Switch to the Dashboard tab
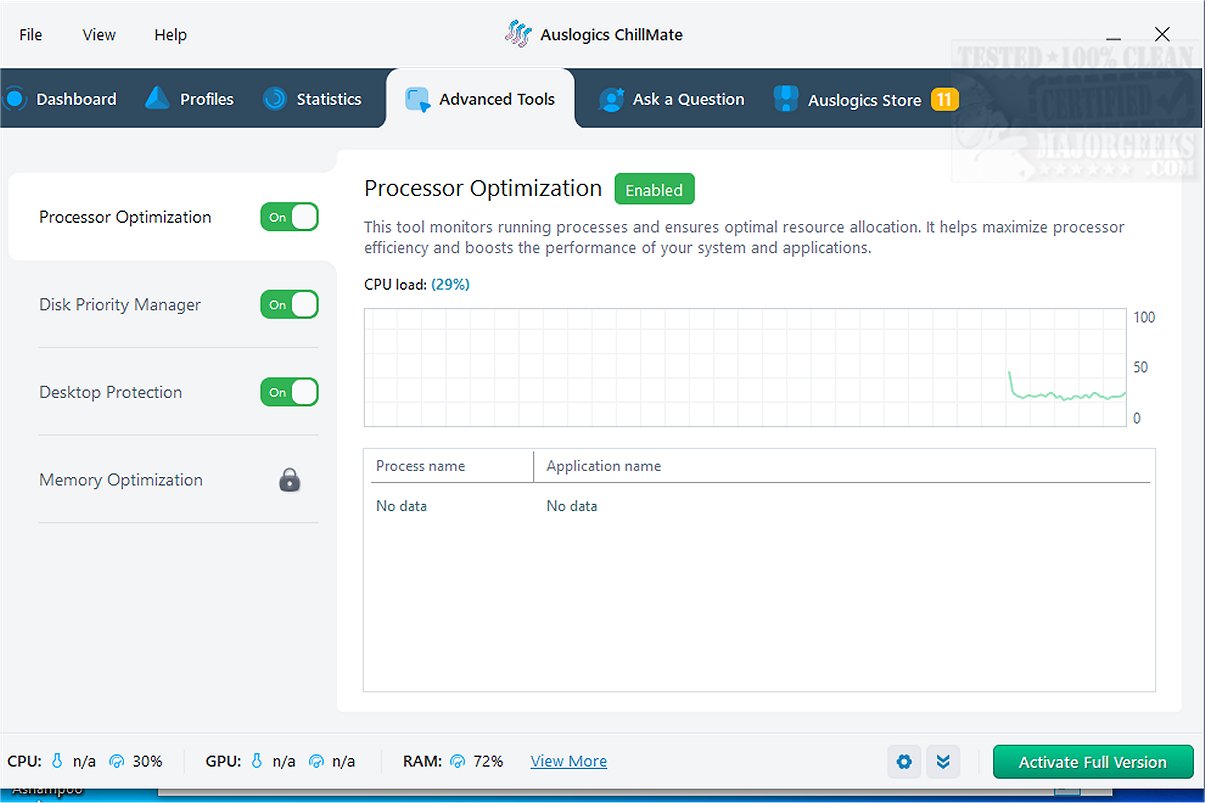 click(60, 99)
